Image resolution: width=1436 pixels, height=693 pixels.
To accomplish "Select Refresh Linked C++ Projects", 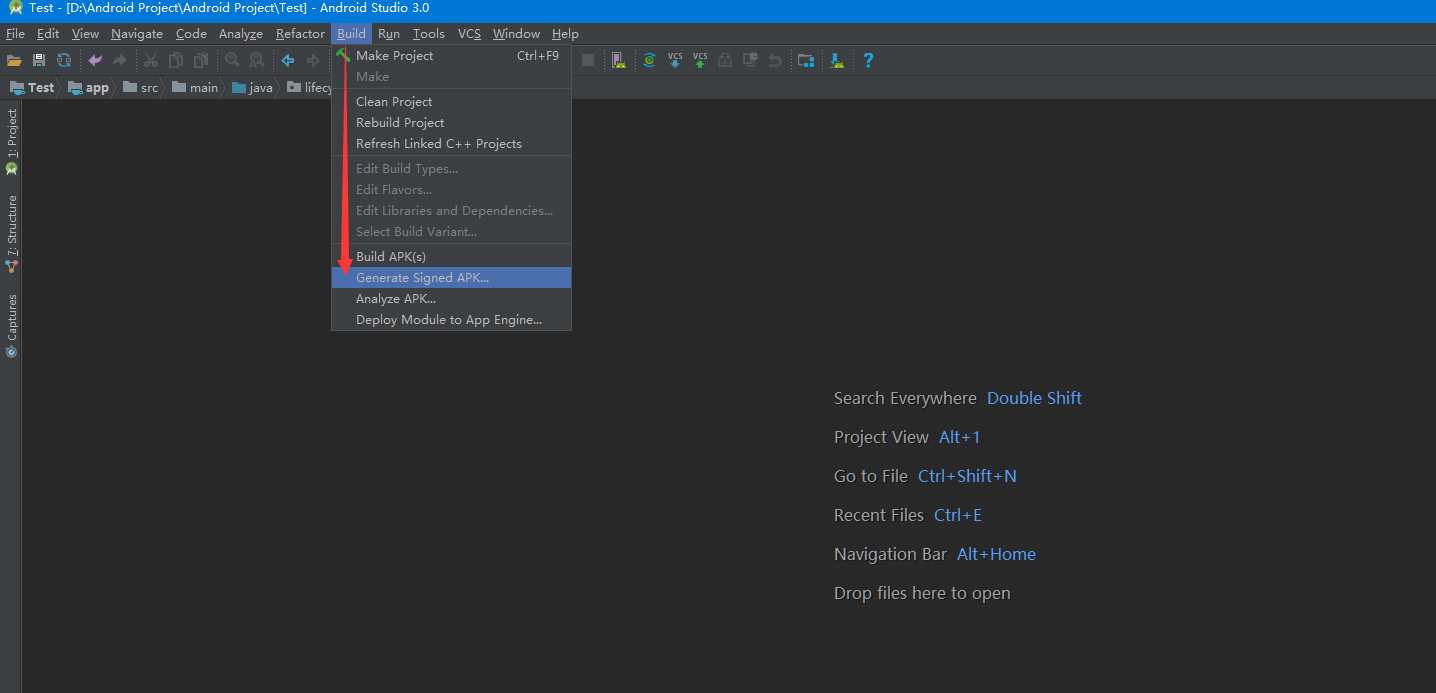I will click(451, 144).
